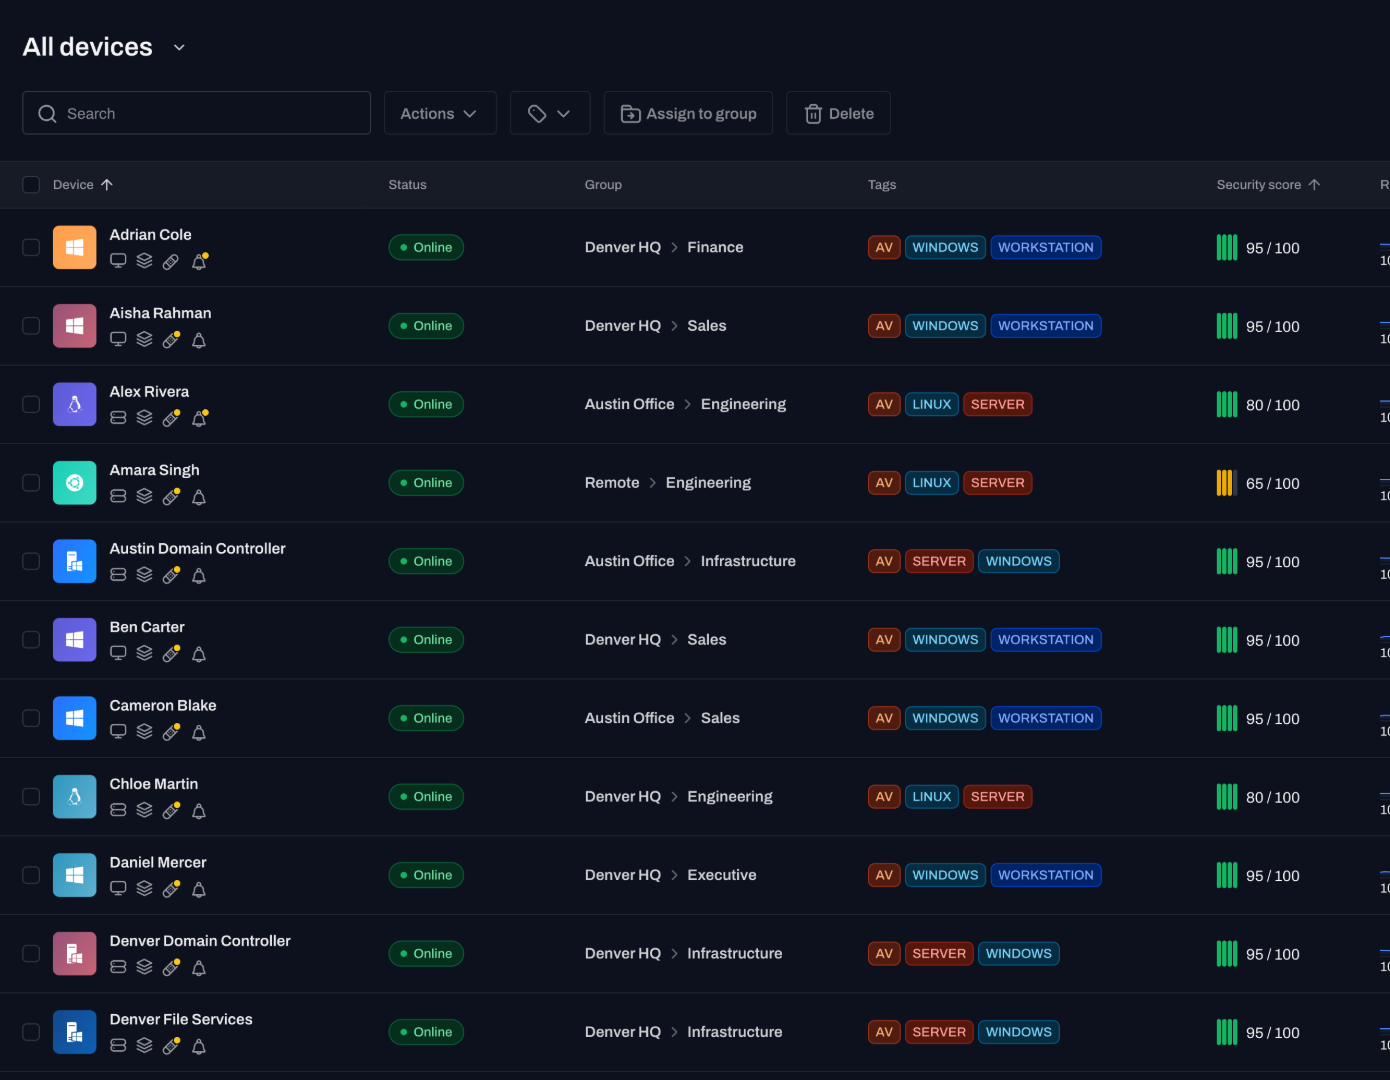Click the magnifier icon in Search box
The height and width of the screenshot is (1080, 1390).
(x=47, y=114)
